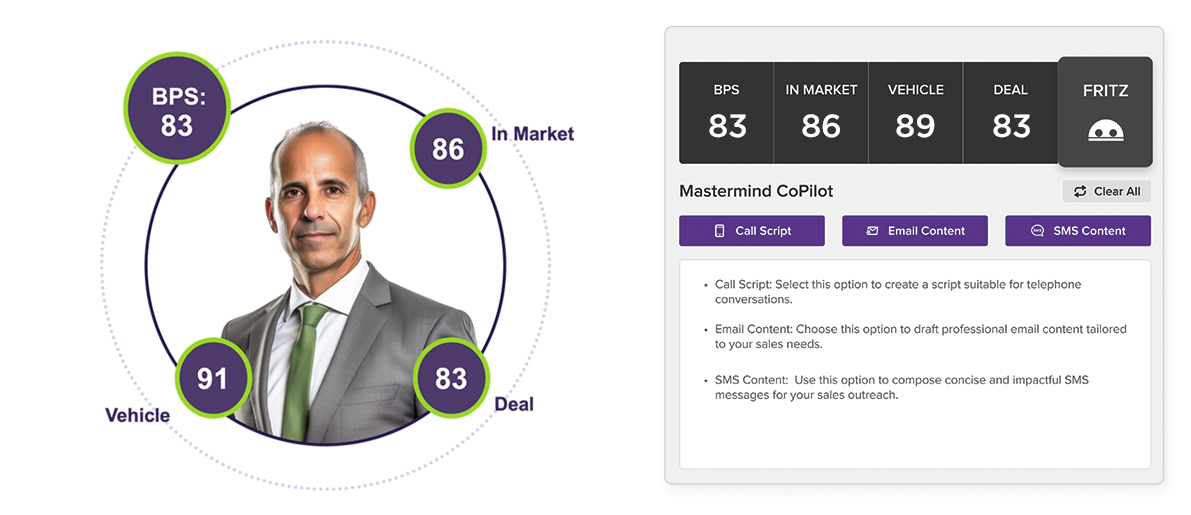1191x515 pixels.
Task: Draft Email Content
Action: 915,231
